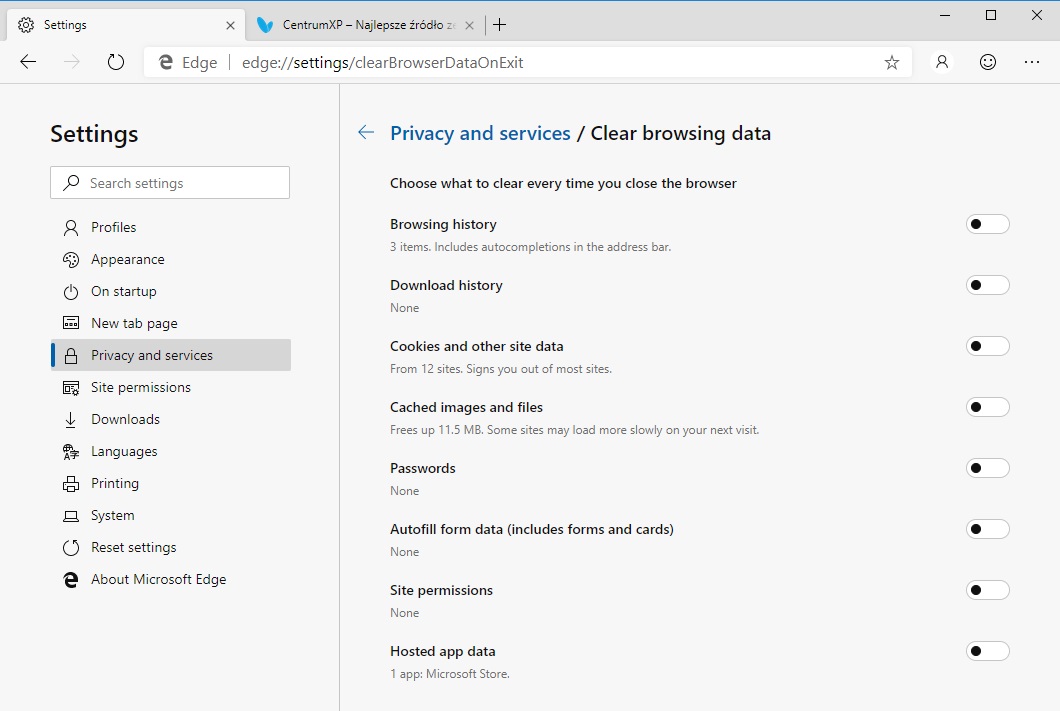Click the Privacy and services lock icon
This screenshot has height=711, width=1060.
(71, 356)
